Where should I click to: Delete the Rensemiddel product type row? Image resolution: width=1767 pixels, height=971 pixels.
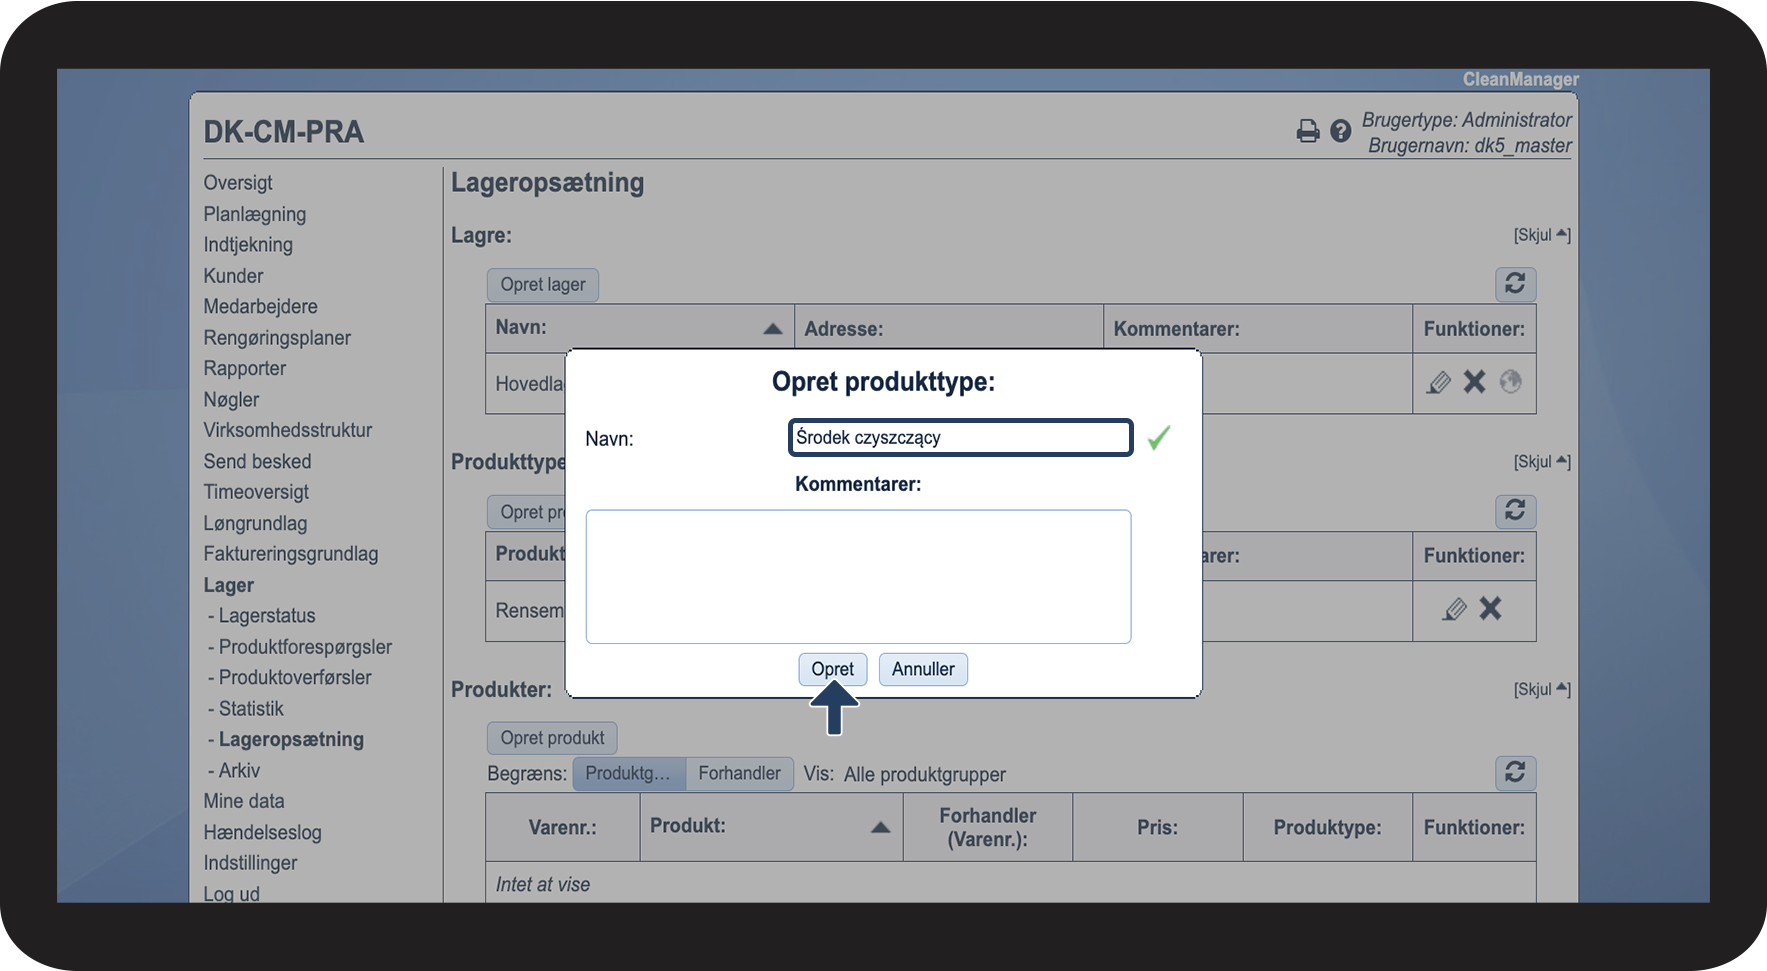coord(1490,609)
